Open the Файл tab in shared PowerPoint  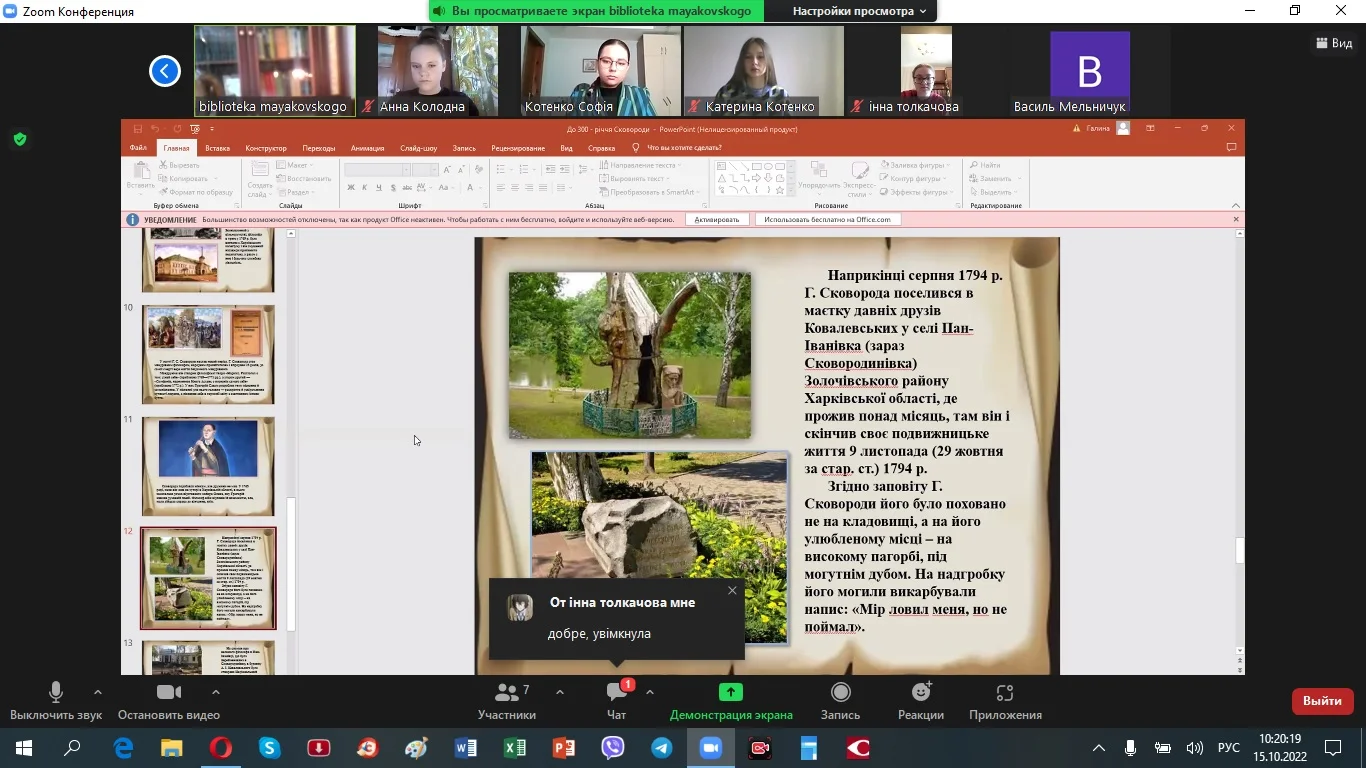(x=138, y=148)
